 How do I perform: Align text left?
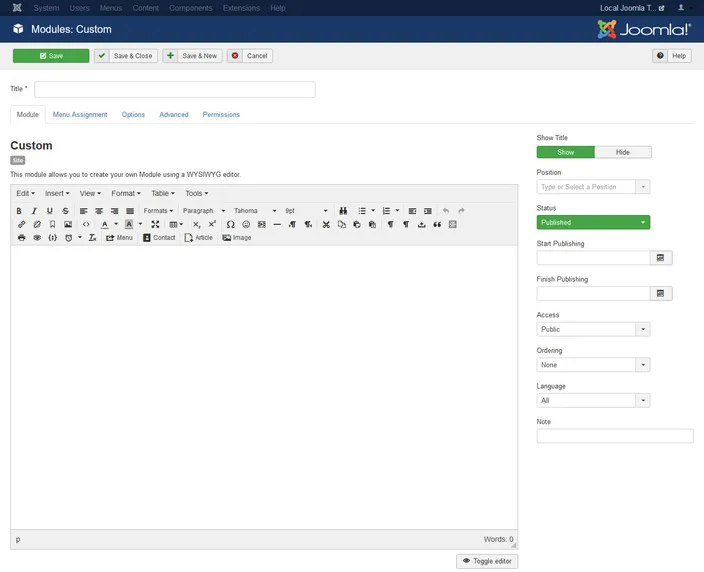[x=84, y=211]
